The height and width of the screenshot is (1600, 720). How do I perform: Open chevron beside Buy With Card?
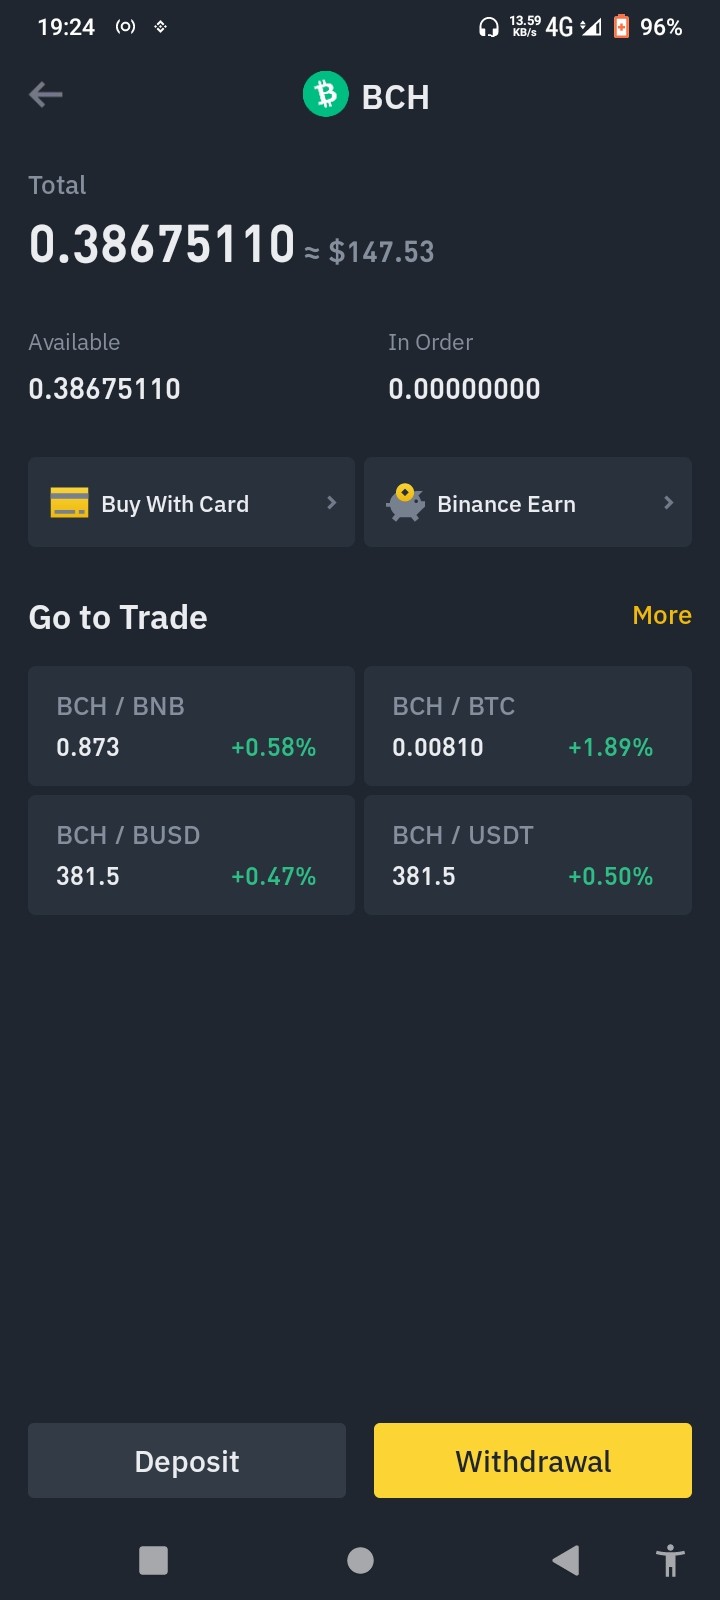tap(331, 503)
